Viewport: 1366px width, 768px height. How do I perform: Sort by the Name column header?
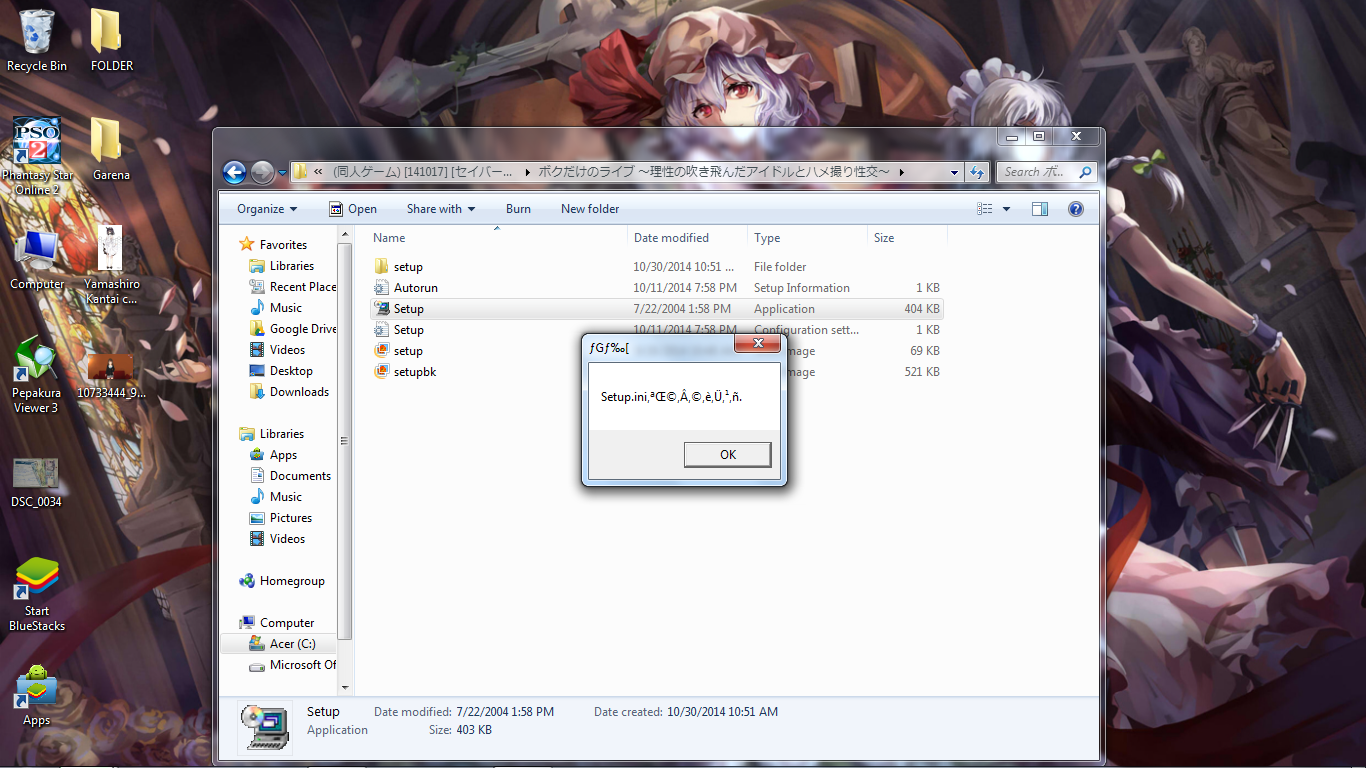click(x=498, y=238)
